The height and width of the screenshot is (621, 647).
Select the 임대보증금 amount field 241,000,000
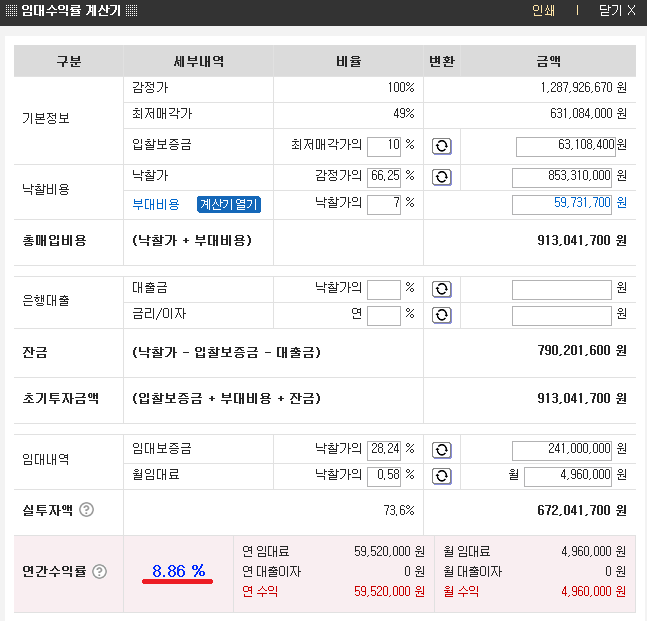pyautogui.click(x=562, y=450)
